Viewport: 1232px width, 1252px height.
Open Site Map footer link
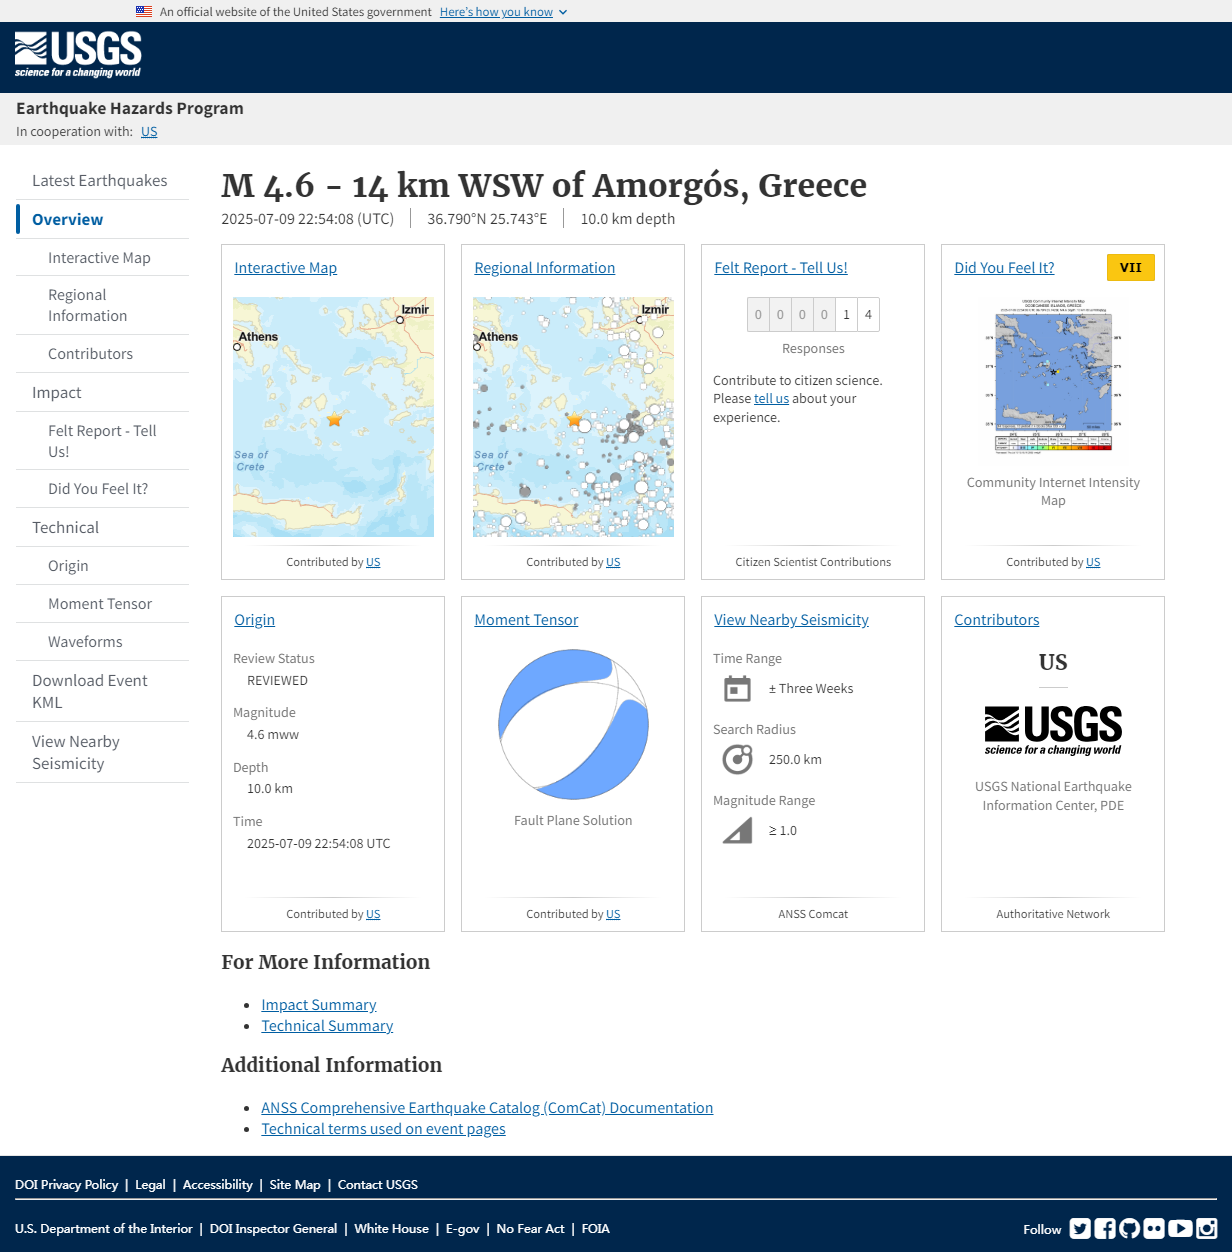pos(295,1185)
